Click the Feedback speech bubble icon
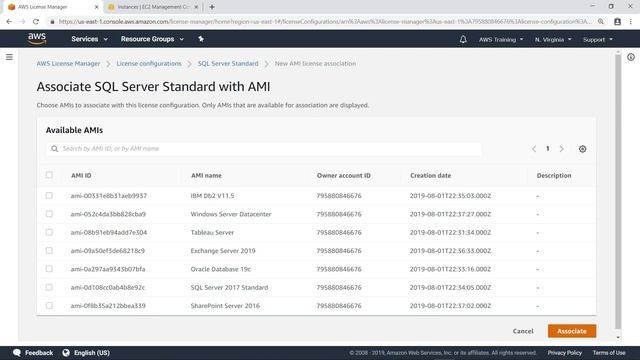Image resolution: width=640 pixels, height=360 pixels. coord(17,353)
